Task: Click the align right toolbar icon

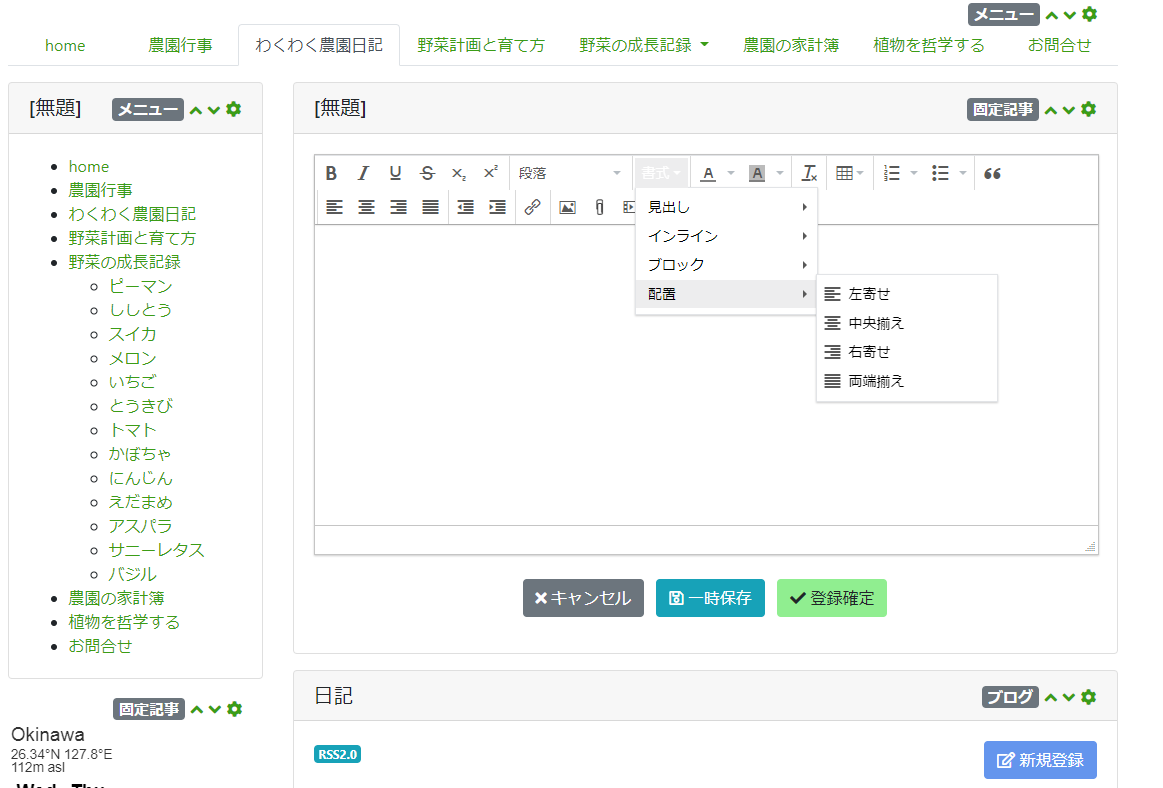Action: click(398, 207)
